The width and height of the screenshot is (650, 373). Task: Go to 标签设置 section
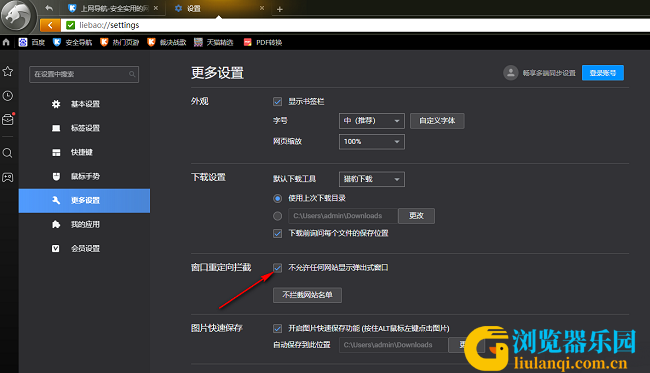click(85, 128)
